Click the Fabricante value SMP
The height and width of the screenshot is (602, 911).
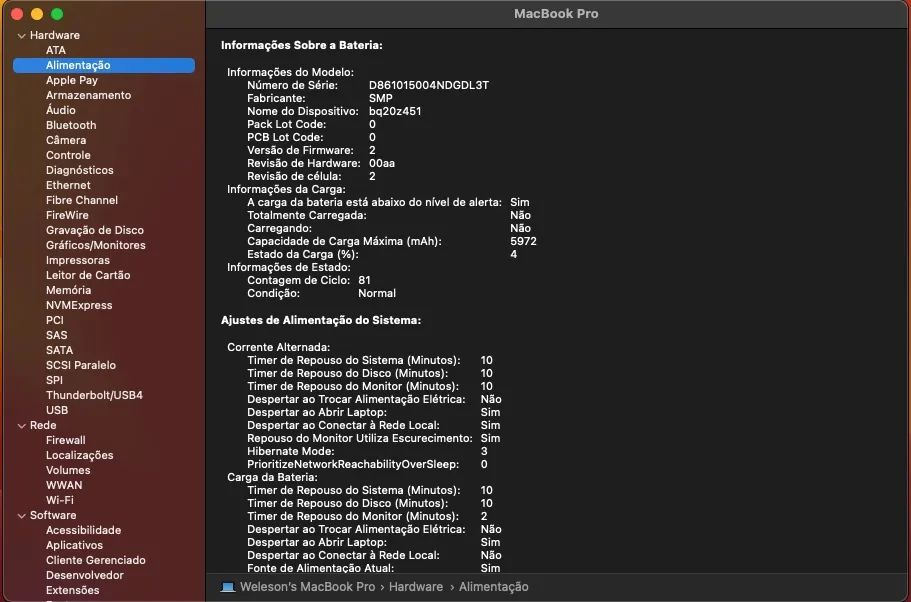(x=381, y=98)
